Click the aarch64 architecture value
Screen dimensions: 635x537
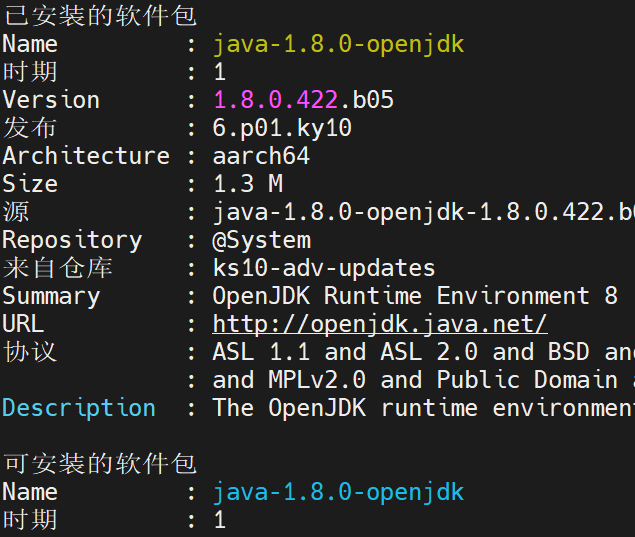click(x=261, y=156)
